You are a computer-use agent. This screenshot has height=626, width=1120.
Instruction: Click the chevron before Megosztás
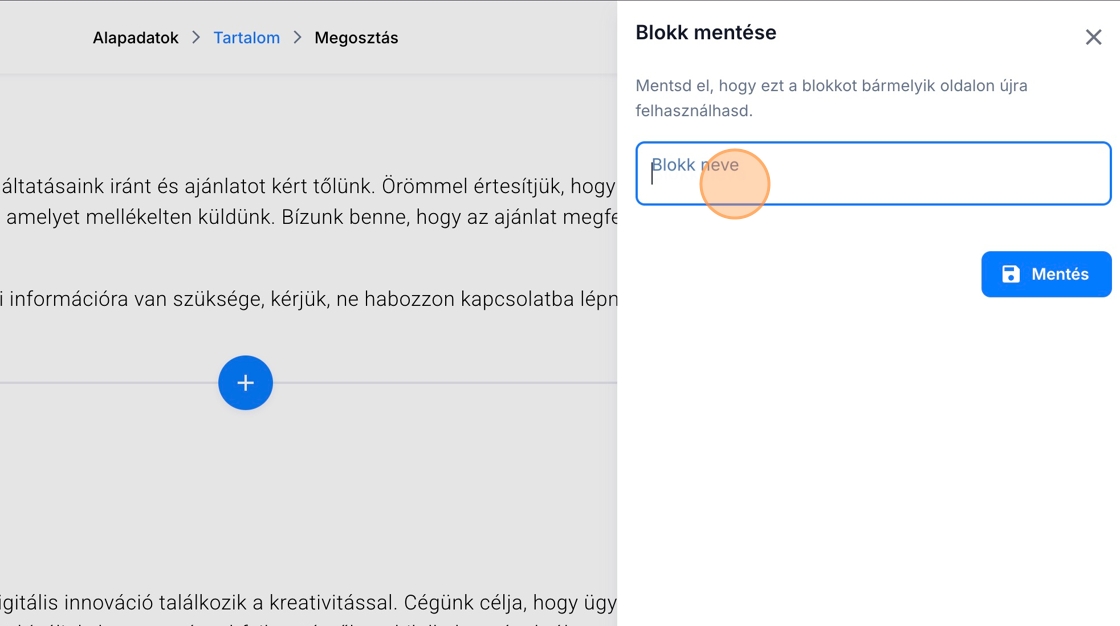click(297, 38)
